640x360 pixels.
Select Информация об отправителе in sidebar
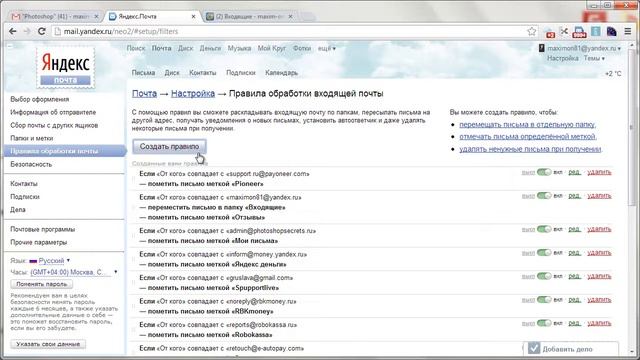pos(53,112)
